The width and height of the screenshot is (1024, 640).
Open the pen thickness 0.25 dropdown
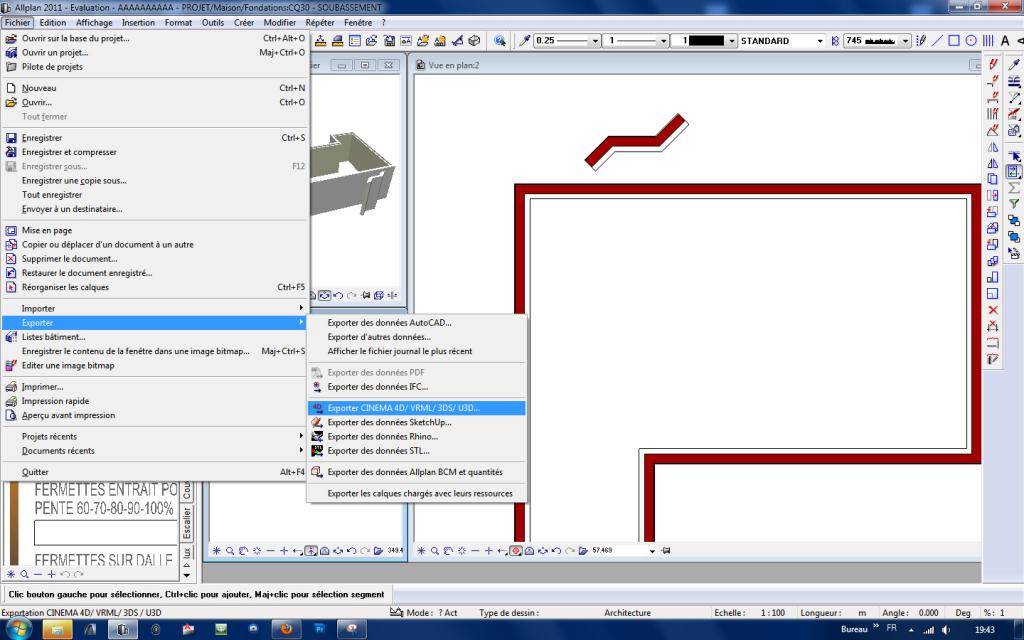tap(595, 40)
